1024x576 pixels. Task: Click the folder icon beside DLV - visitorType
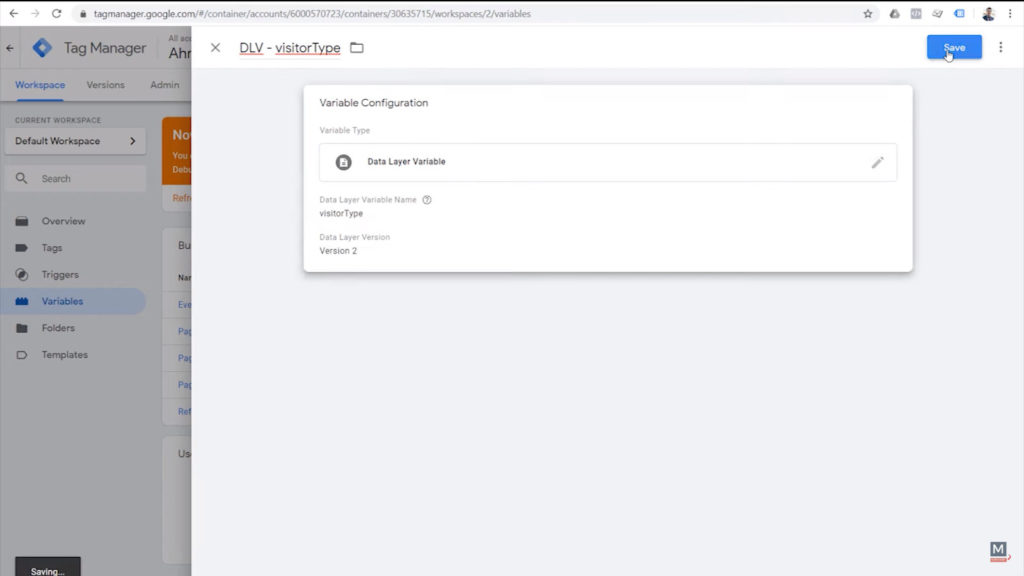[x=357, y=47]
